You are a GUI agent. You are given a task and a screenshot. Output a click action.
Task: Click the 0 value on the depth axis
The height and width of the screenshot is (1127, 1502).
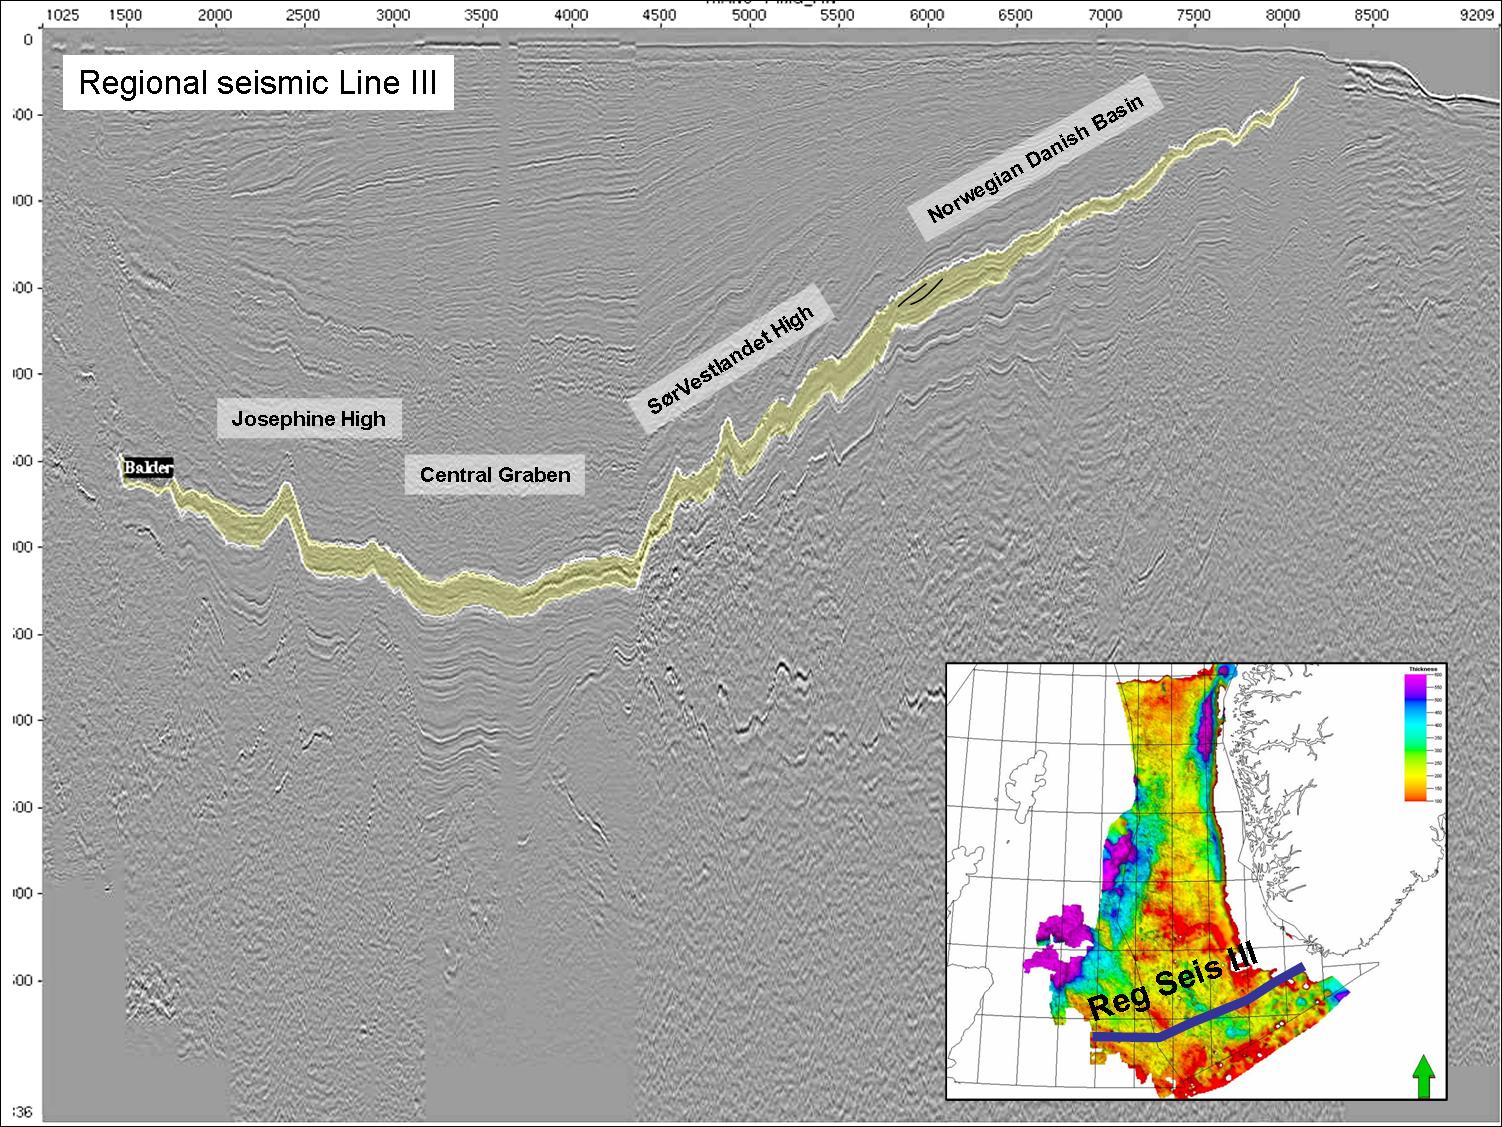(28, 39)
